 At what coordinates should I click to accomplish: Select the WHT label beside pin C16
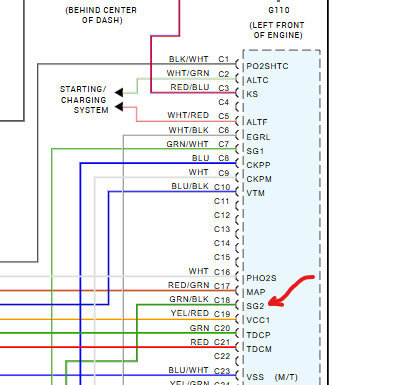tap(199, 271)
